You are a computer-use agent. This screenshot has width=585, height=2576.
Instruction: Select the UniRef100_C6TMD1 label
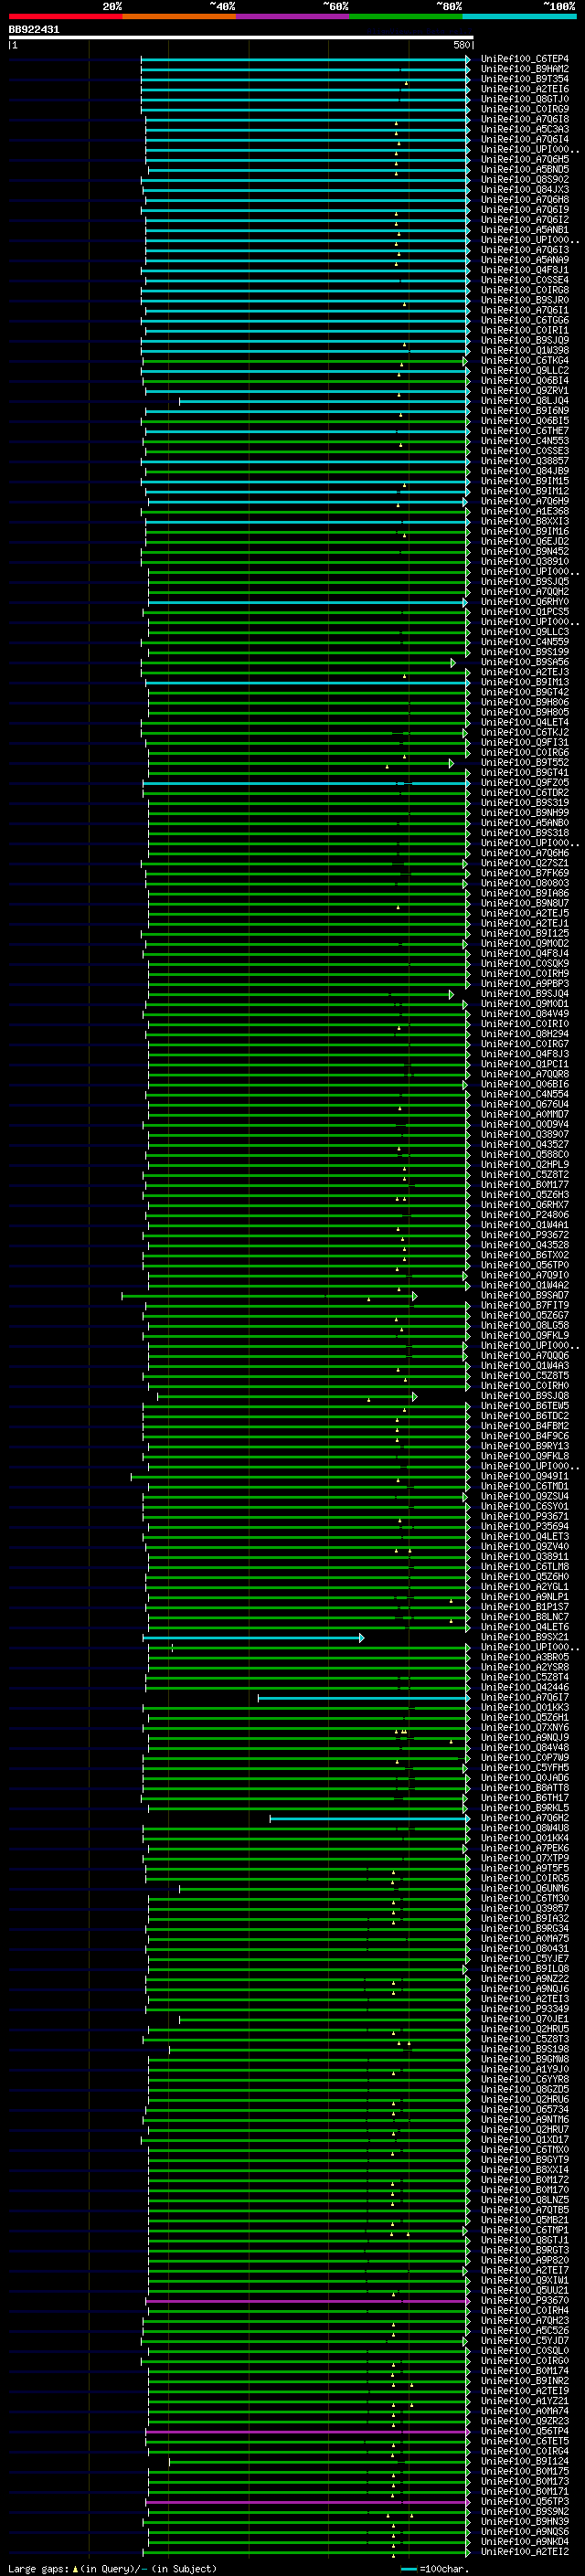[525, 1487]
